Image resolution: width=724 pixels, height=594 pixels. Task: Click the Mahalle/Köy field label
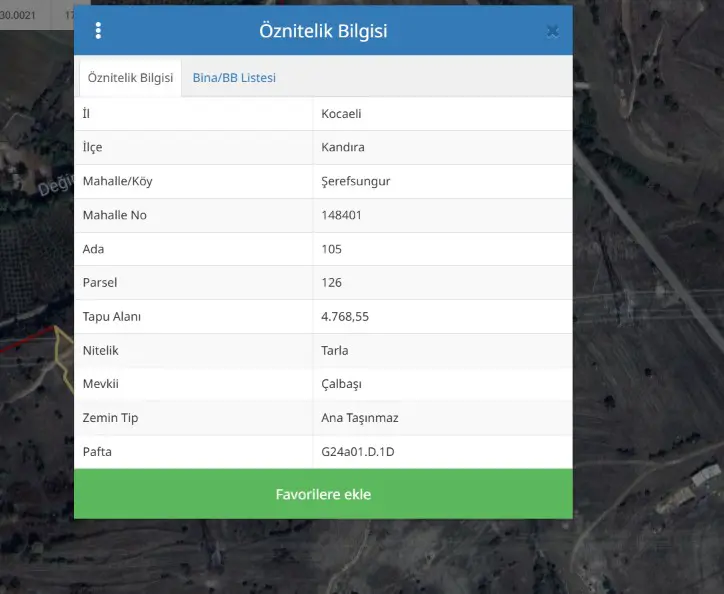point(117,181)
